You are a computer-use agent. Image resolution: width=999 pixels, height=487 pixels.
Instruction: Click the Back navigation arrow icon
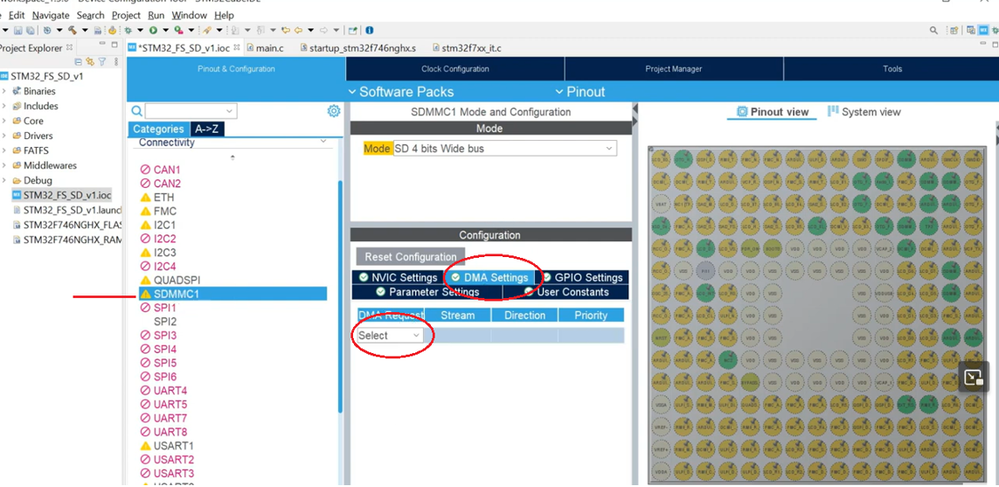point(298,30)
